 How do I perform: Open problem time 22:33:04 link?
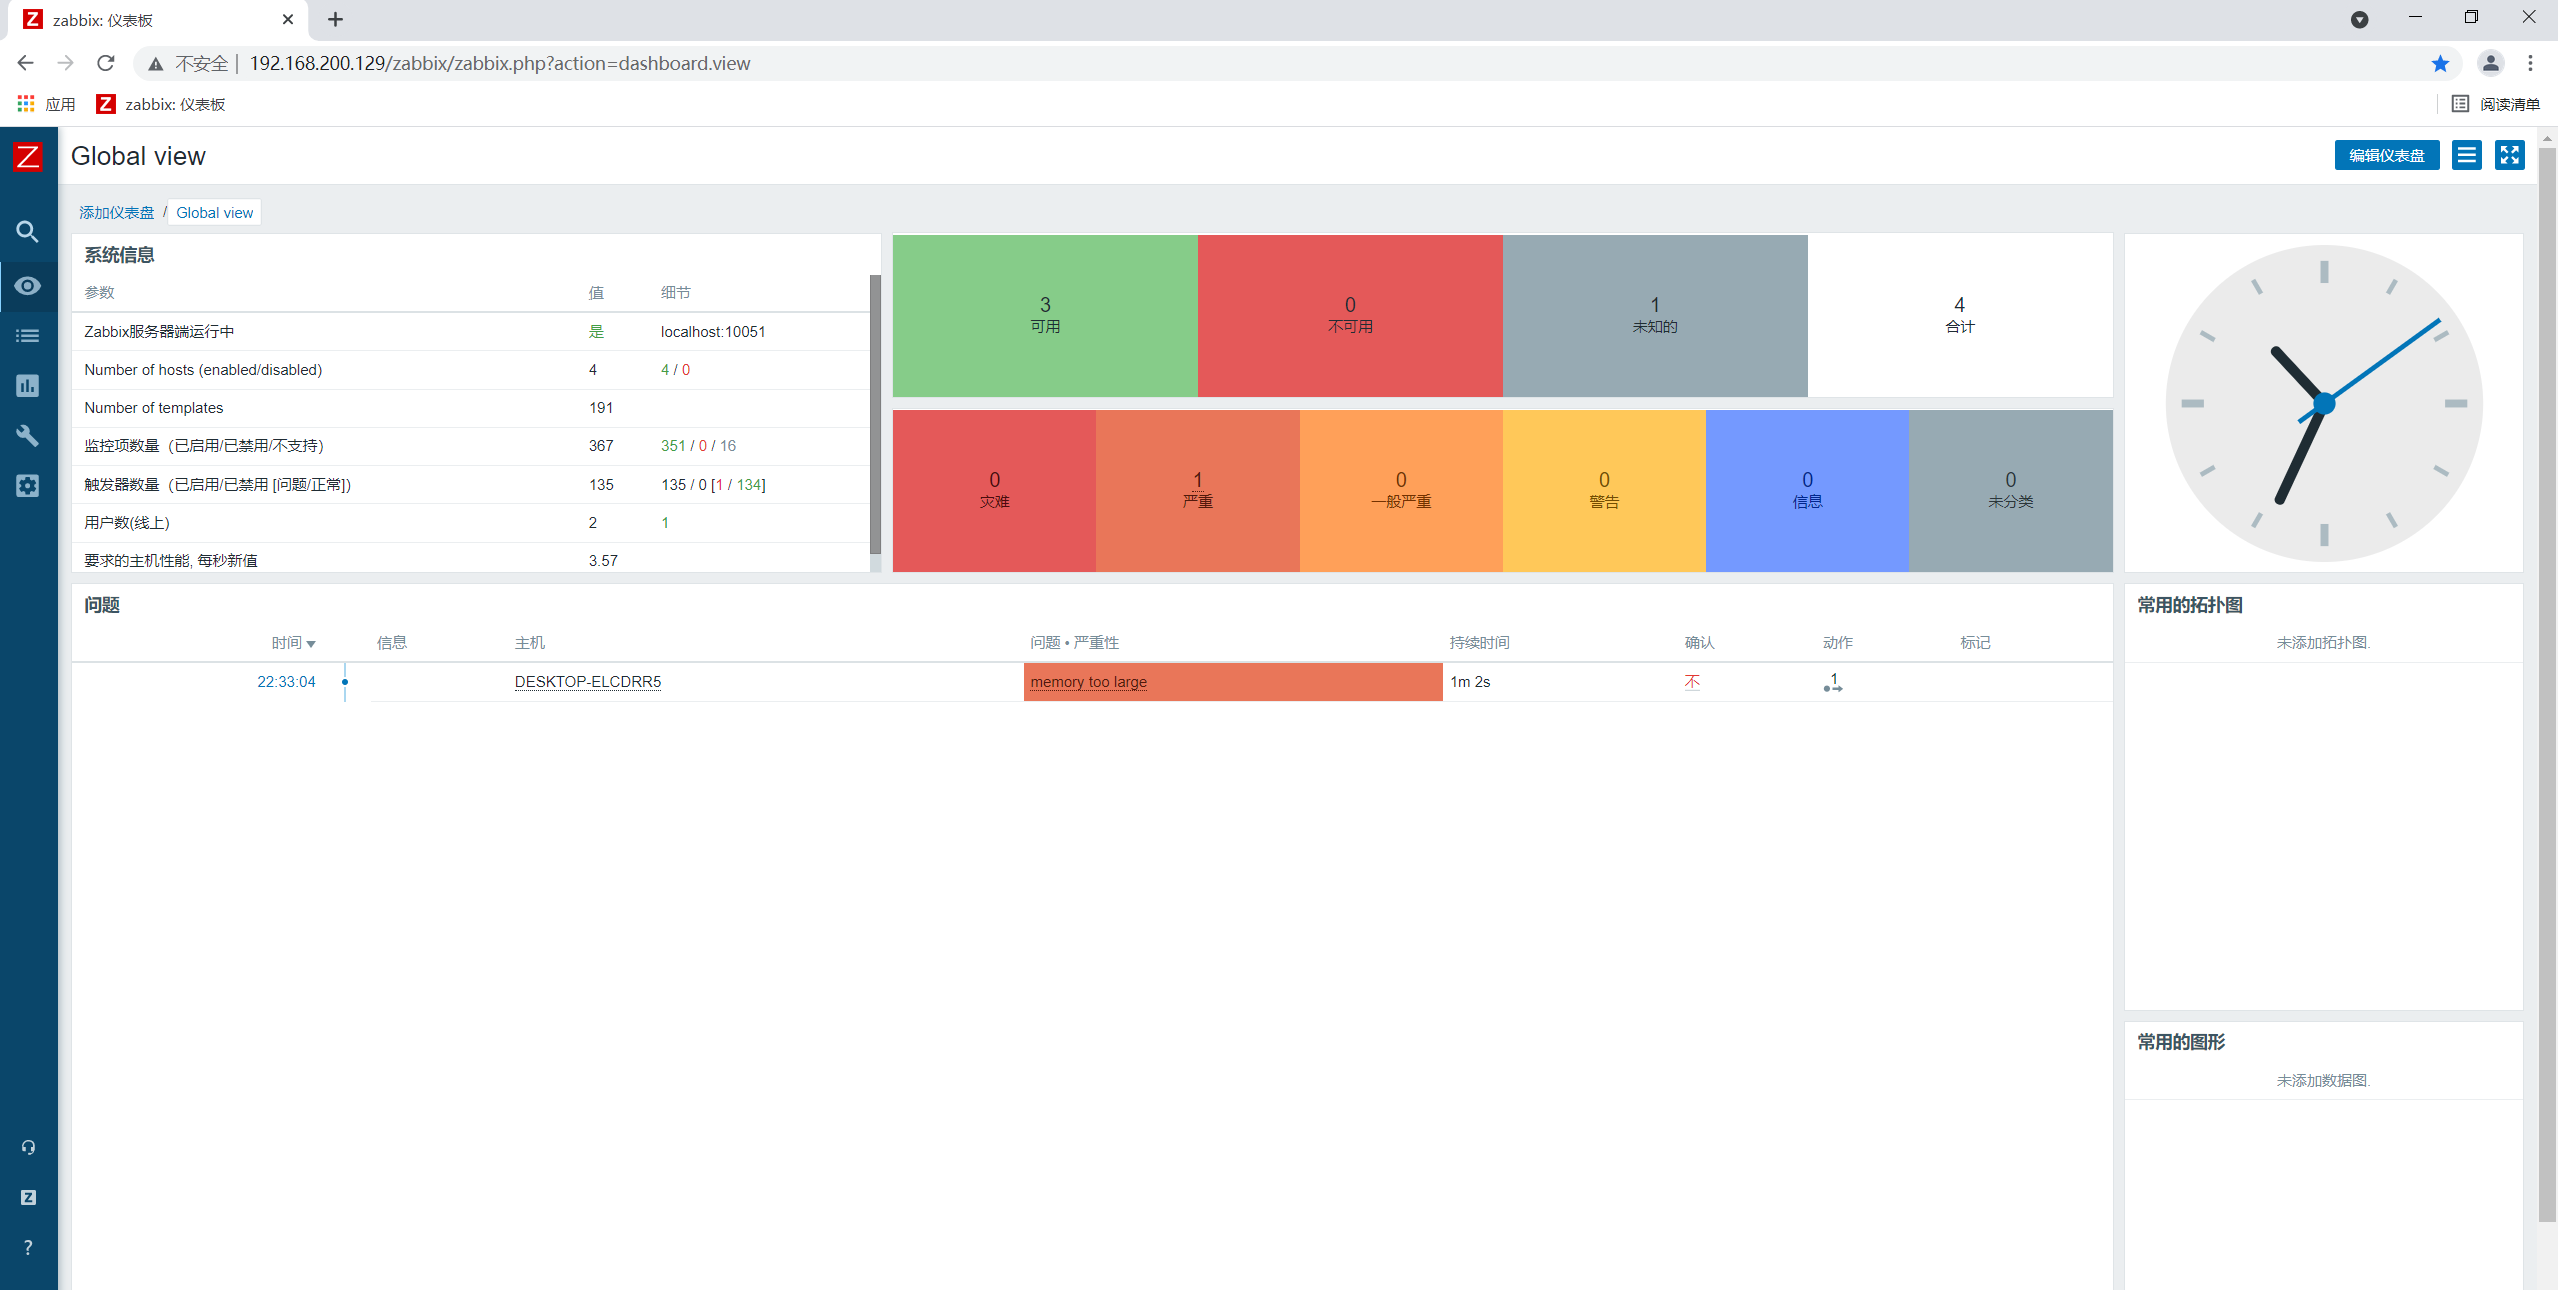[286, 682]
